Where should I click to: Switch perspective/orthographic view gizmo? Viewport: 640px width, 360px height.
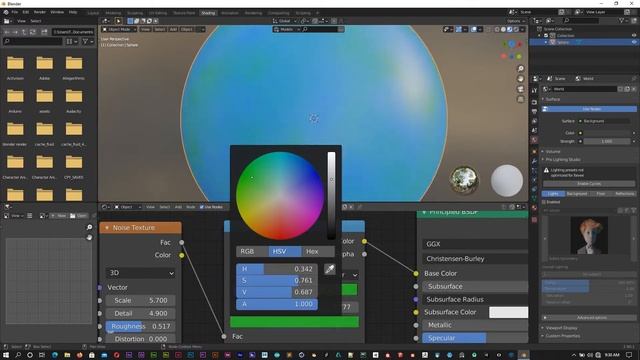[520, 99]
